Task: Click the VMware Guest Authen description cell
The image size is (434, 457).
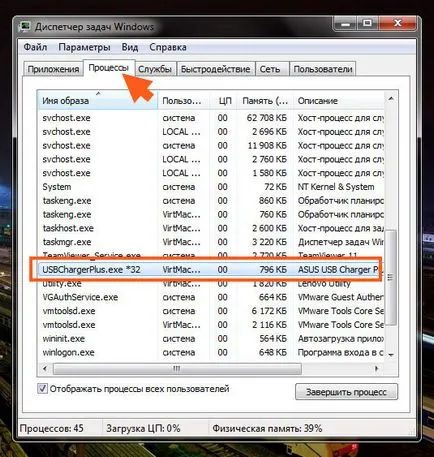Action: coord(340,297)
